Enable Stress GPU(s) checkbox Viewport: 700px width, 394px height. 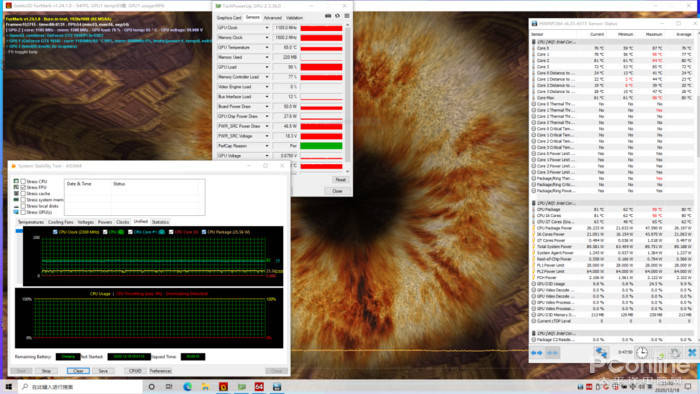23,212
